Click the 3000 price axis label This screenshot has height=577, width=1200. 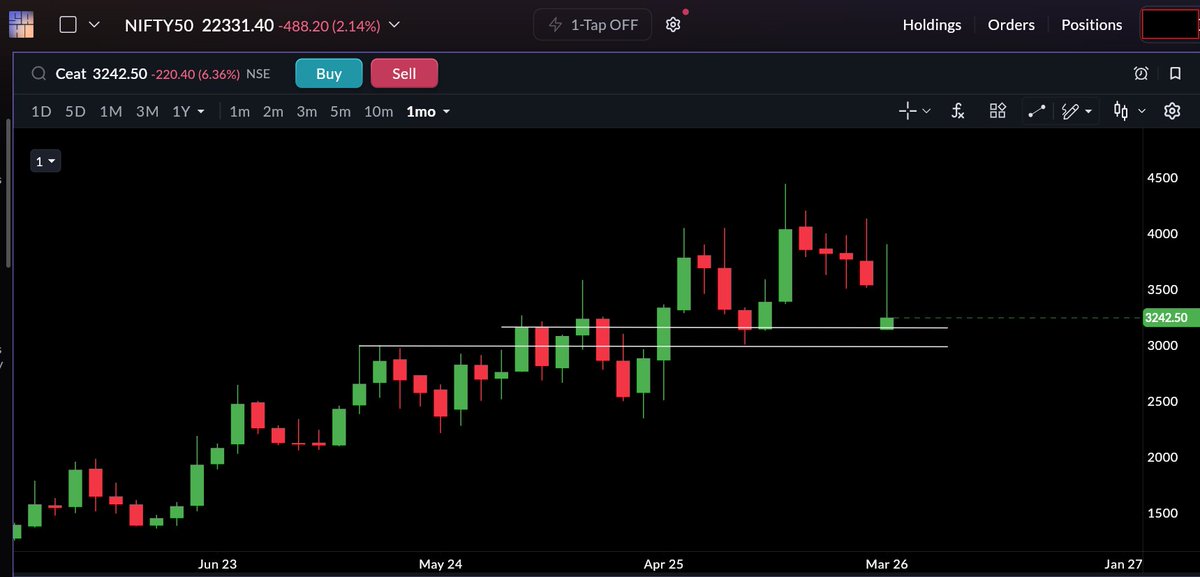click(1163, 346)
